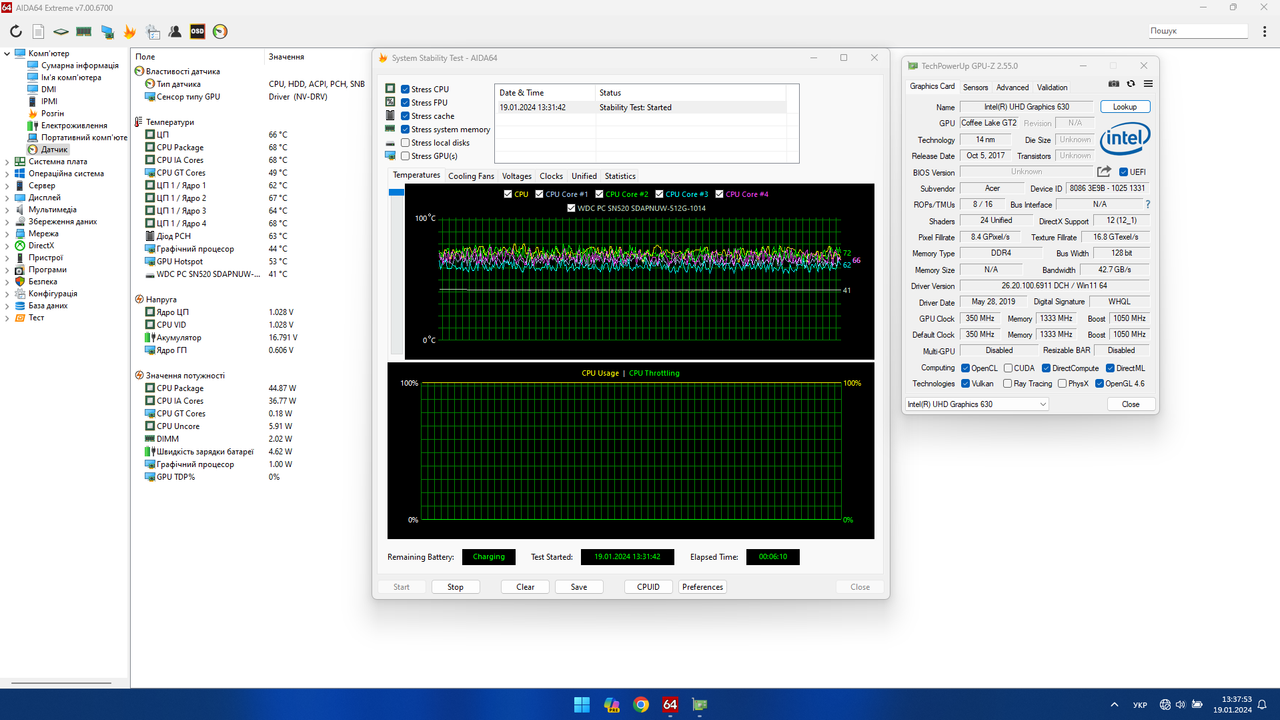
Task: Expand the Тест tree node
Action: (8, 317)
